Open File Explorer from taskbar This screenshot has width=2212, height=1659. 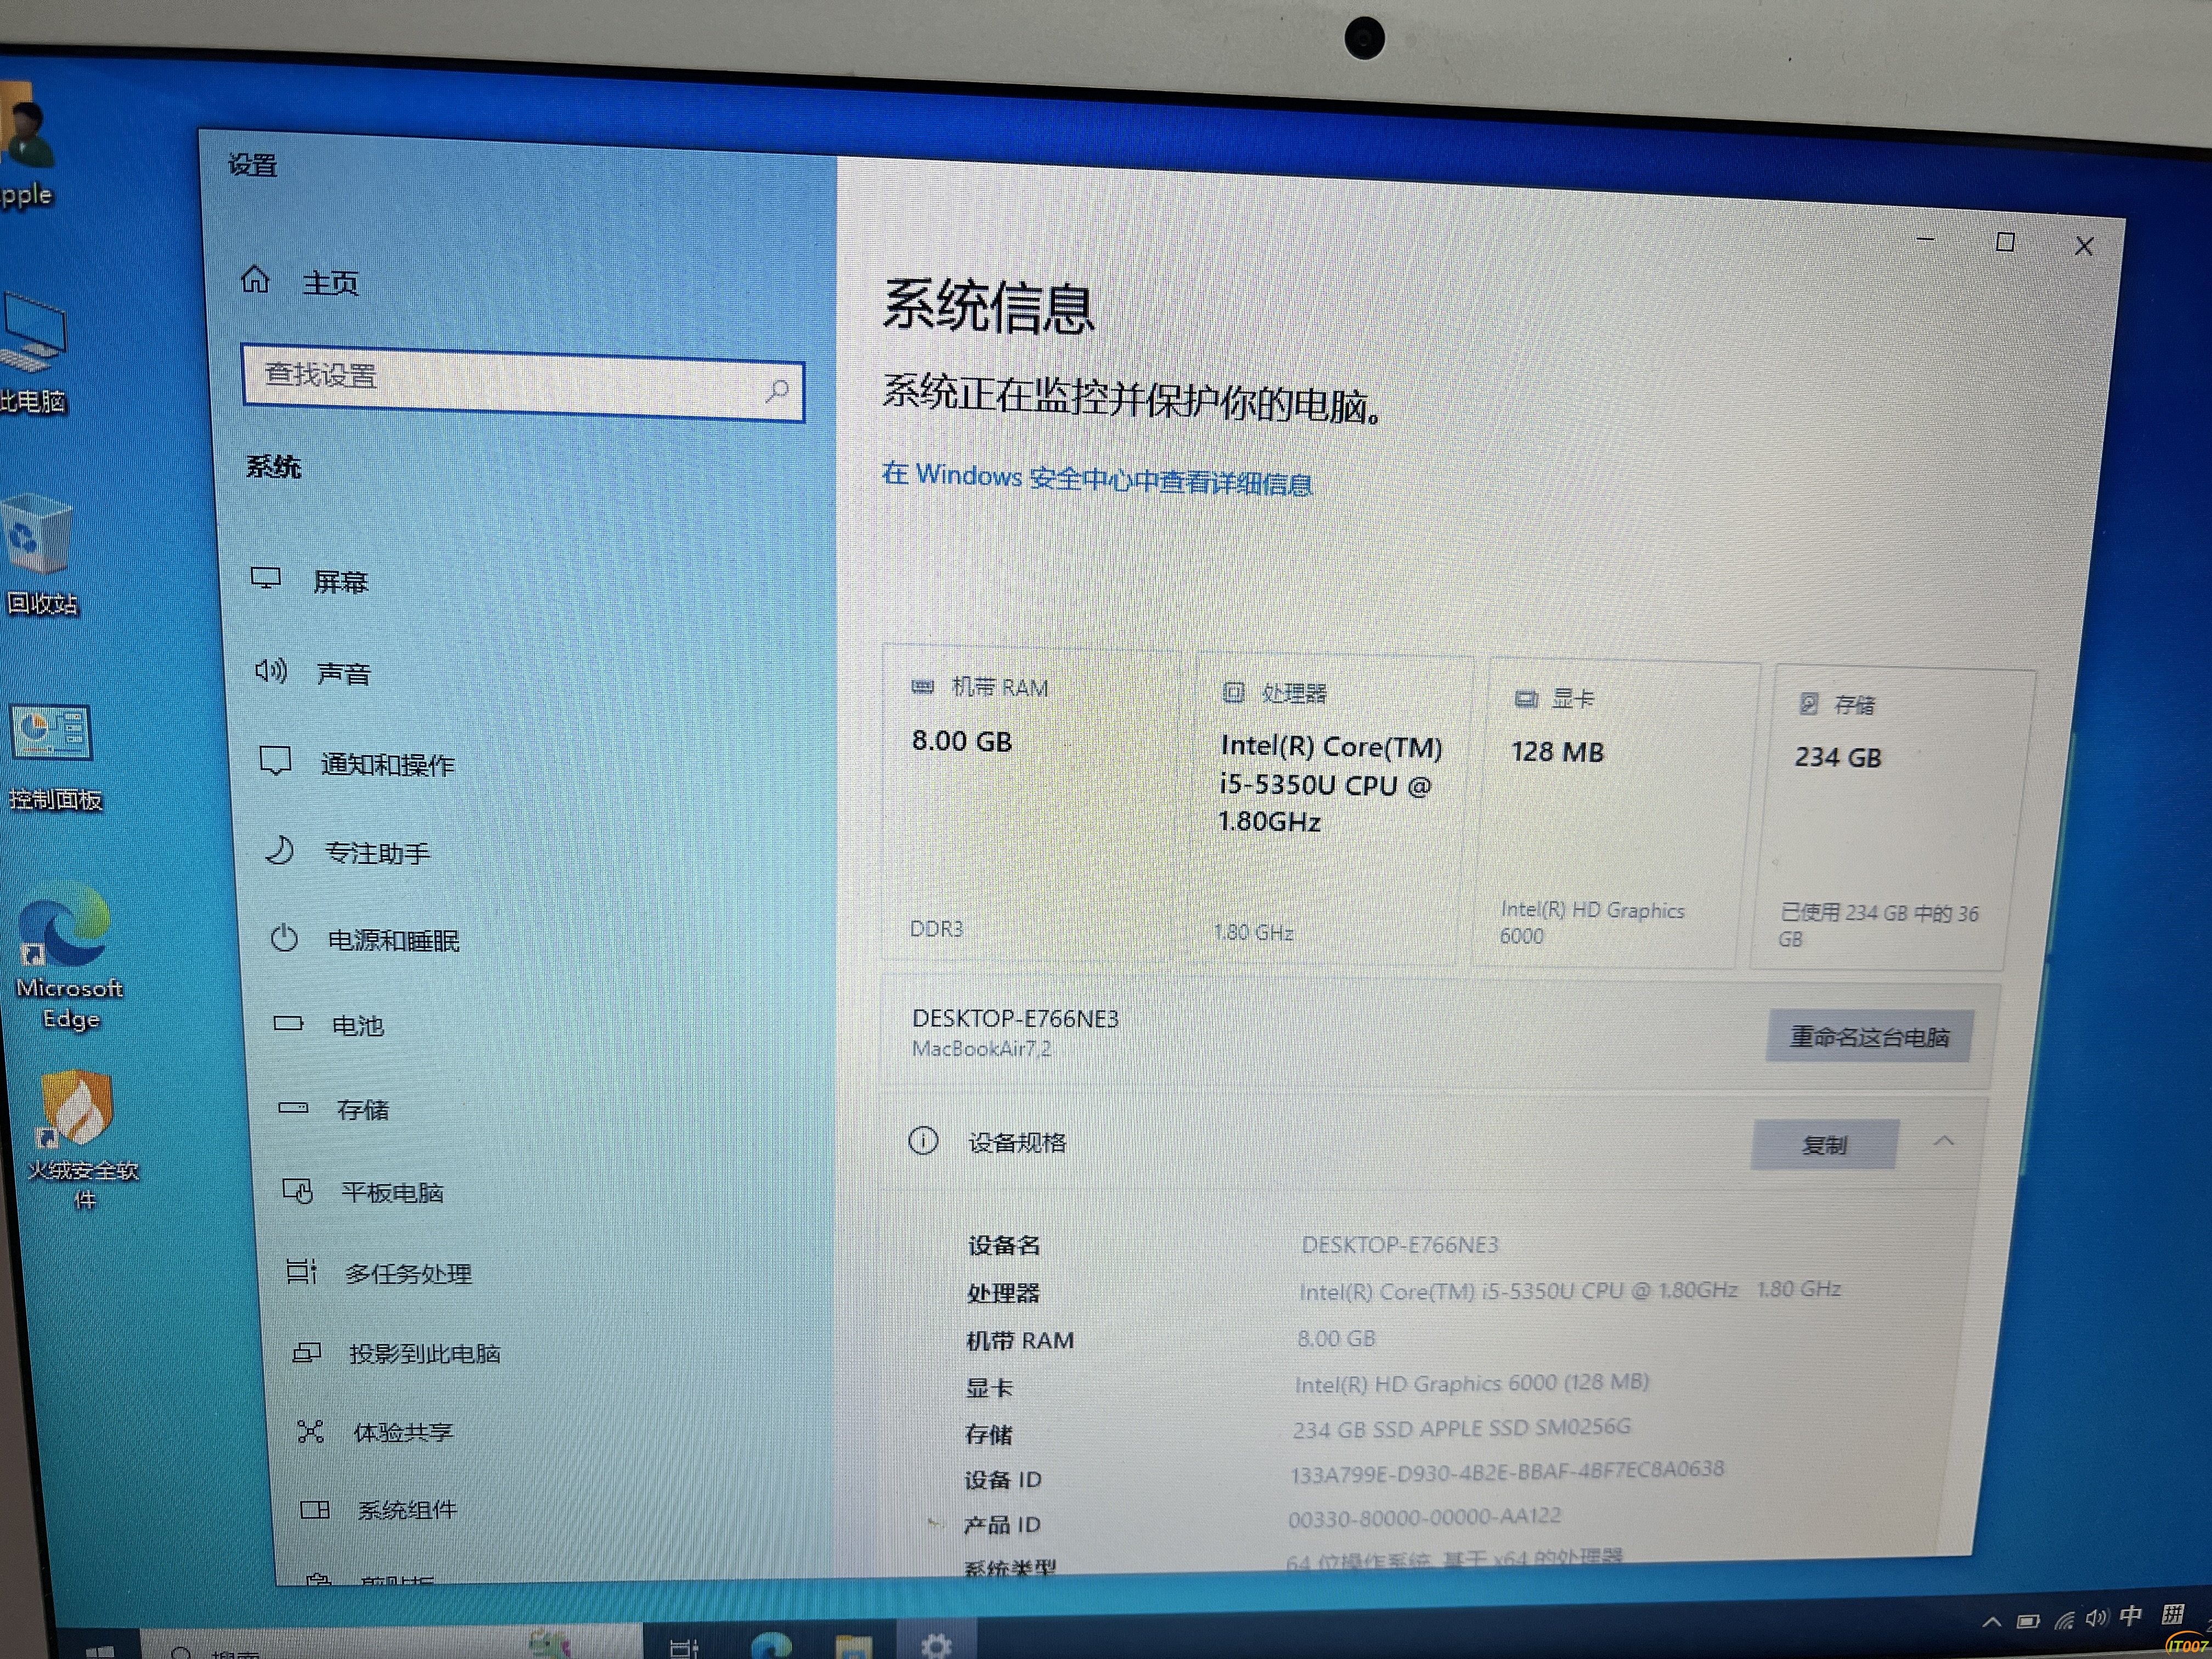pos(853,1646)
